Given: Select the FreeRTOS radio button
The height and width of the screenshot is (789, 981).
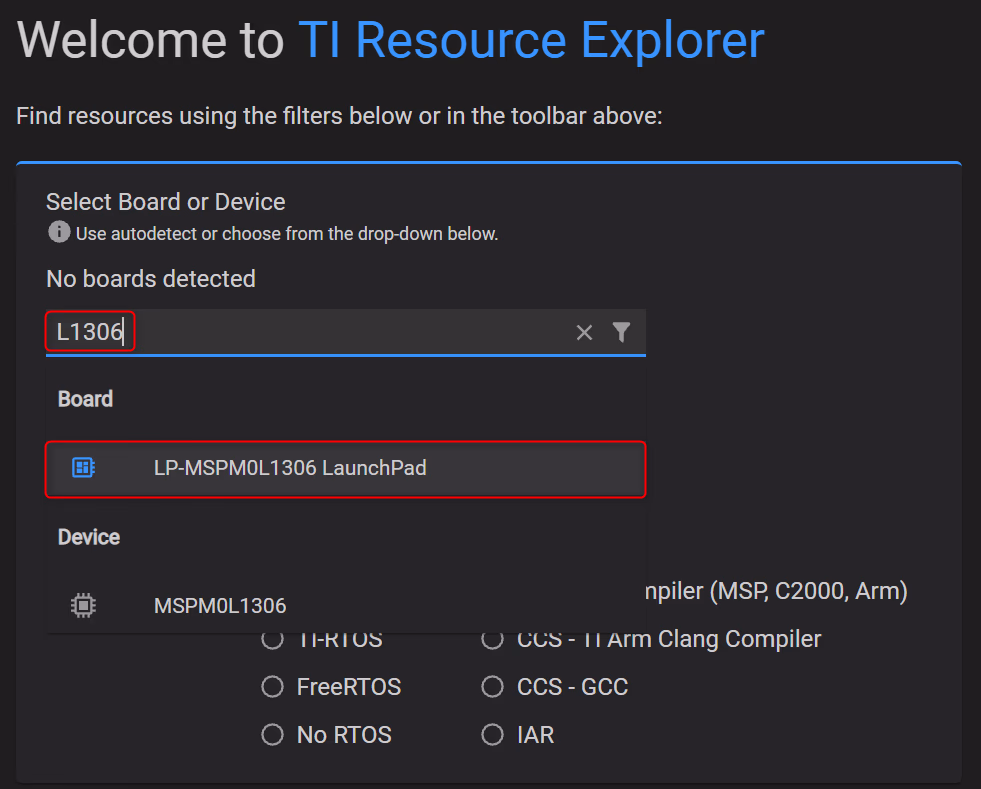Looking at the screenshot, I should (x=272, y=687).
